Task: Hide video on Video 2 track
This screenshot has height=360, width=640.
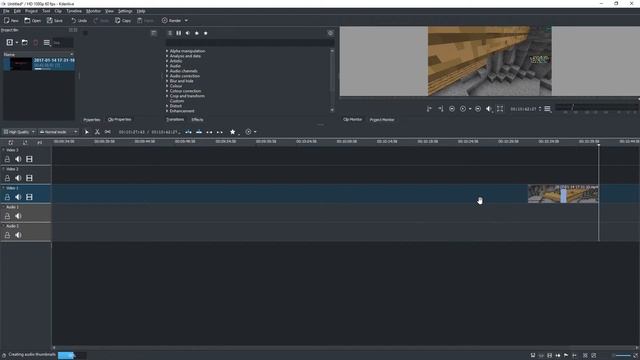Action: pos(29,178)
